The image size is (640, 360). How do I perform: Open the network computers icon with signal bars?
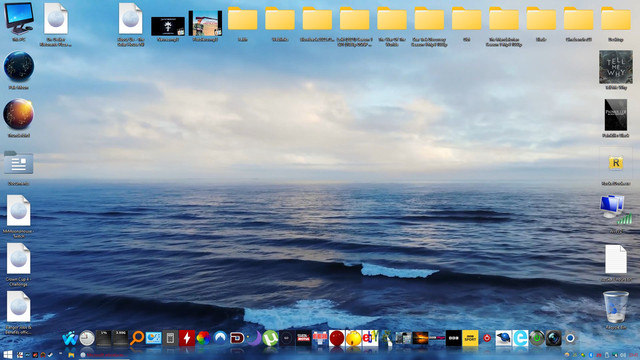point(616,210)
